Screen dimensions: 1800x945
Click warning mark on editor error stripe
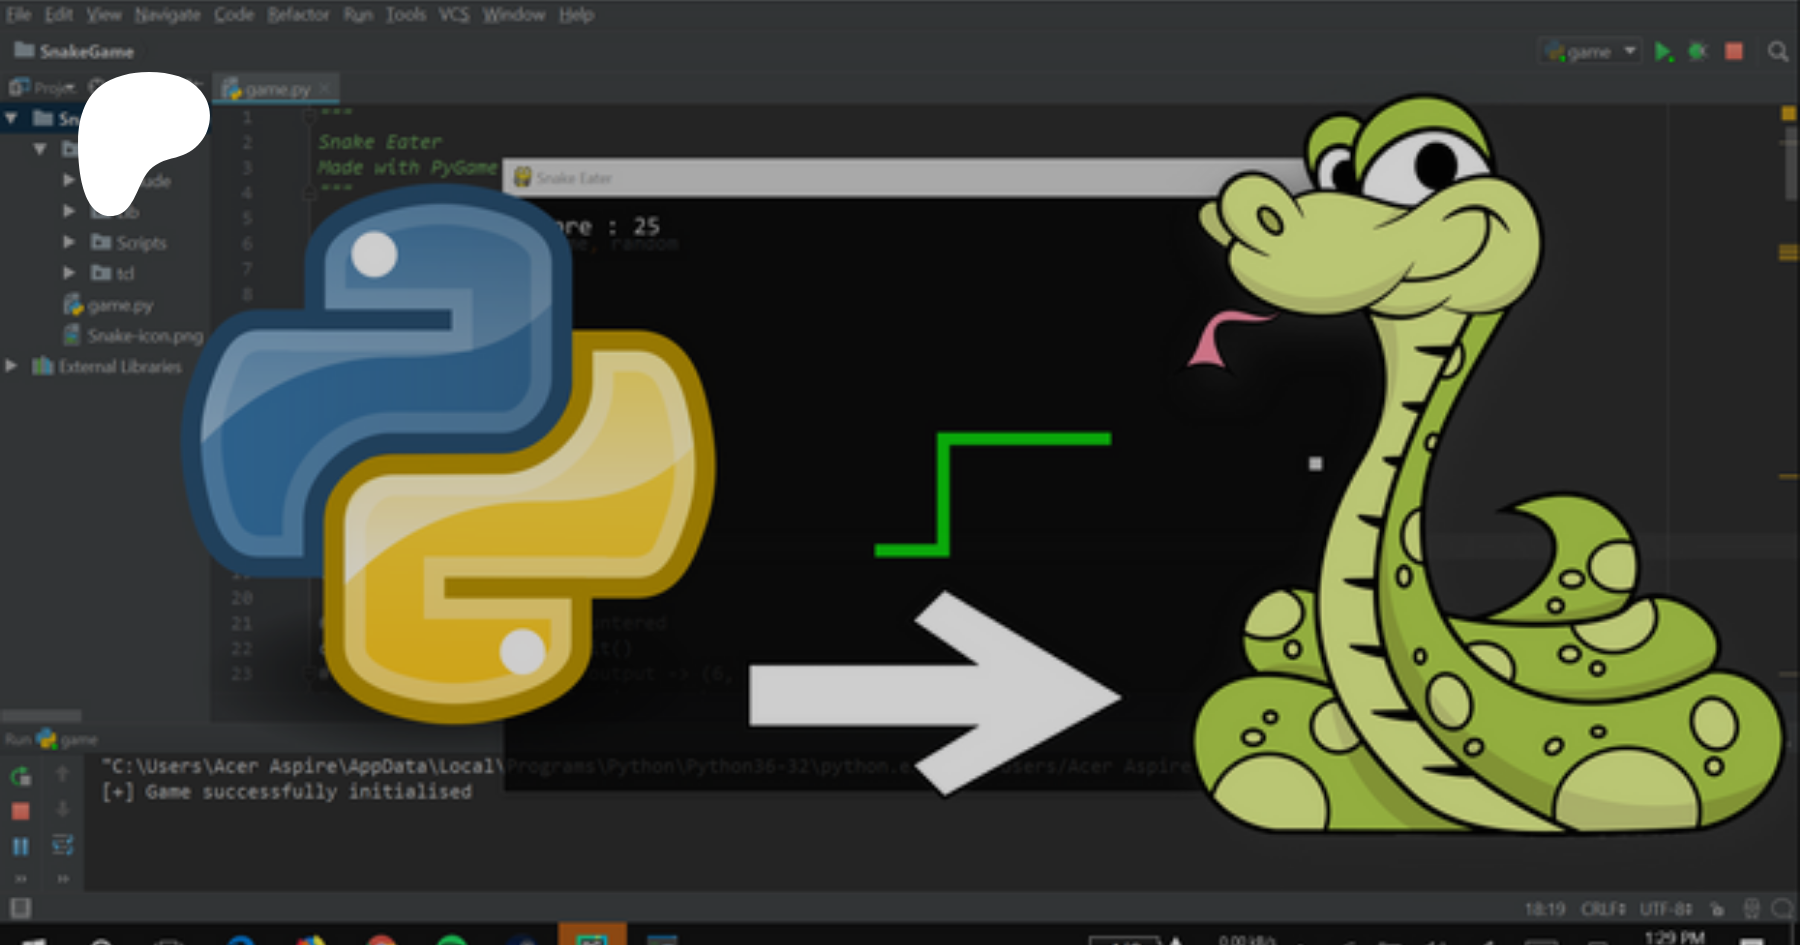tap(1788, 253)
